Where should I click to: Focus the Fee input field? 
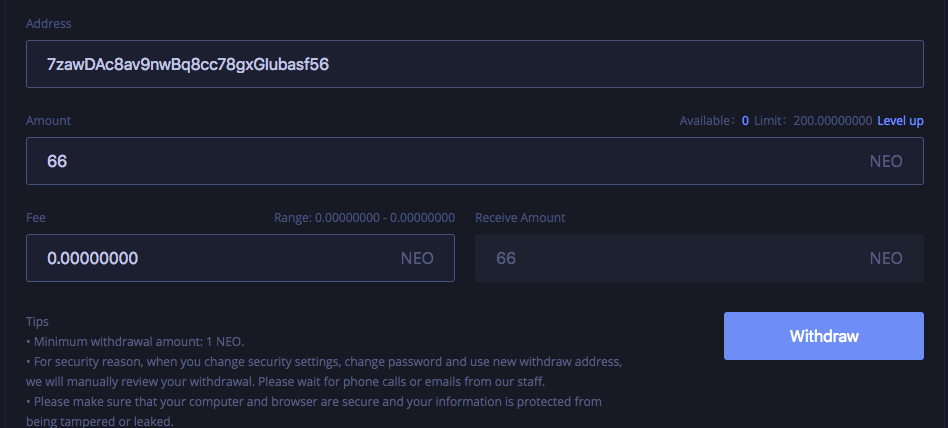tap(240, 258)
